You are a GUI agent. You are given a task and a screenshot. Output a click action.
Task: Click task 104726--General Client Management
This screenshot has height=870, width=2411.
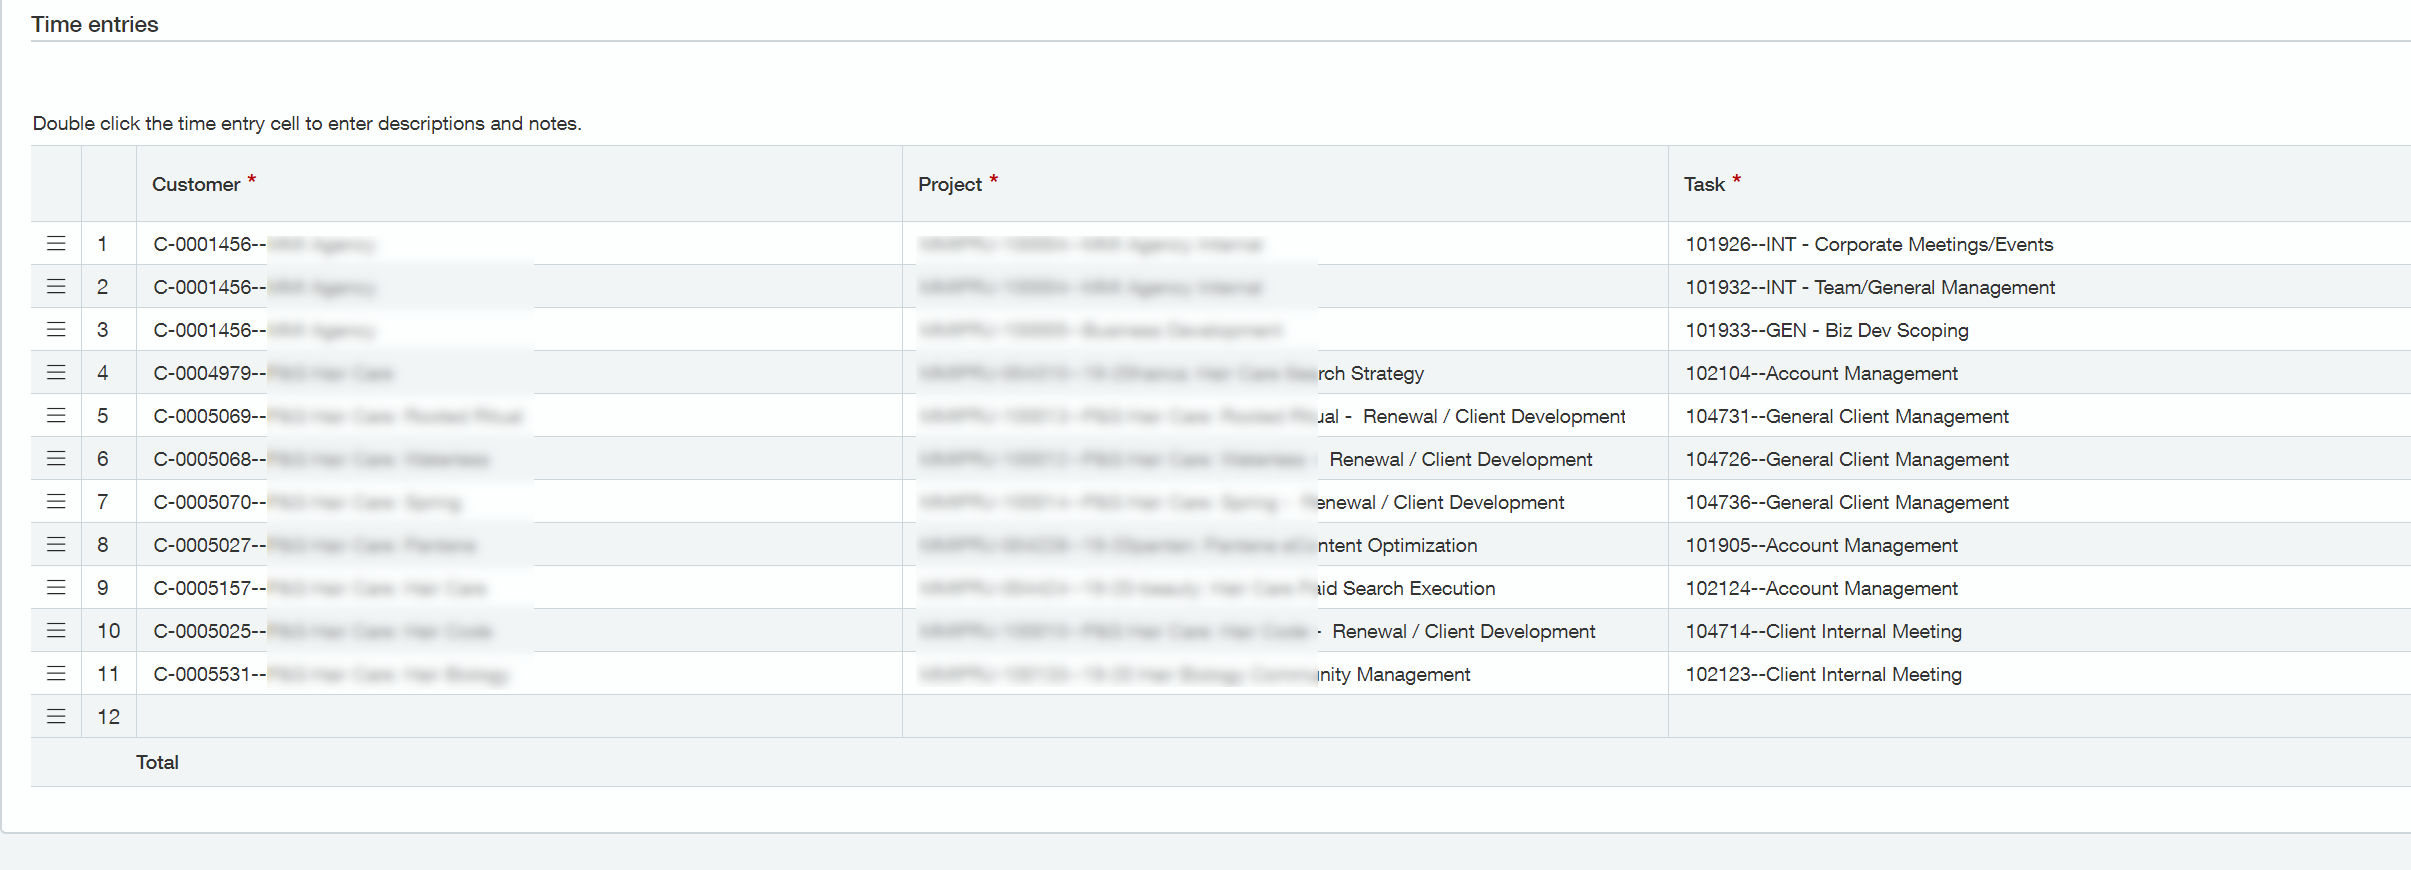click(x=1847, y=459)
